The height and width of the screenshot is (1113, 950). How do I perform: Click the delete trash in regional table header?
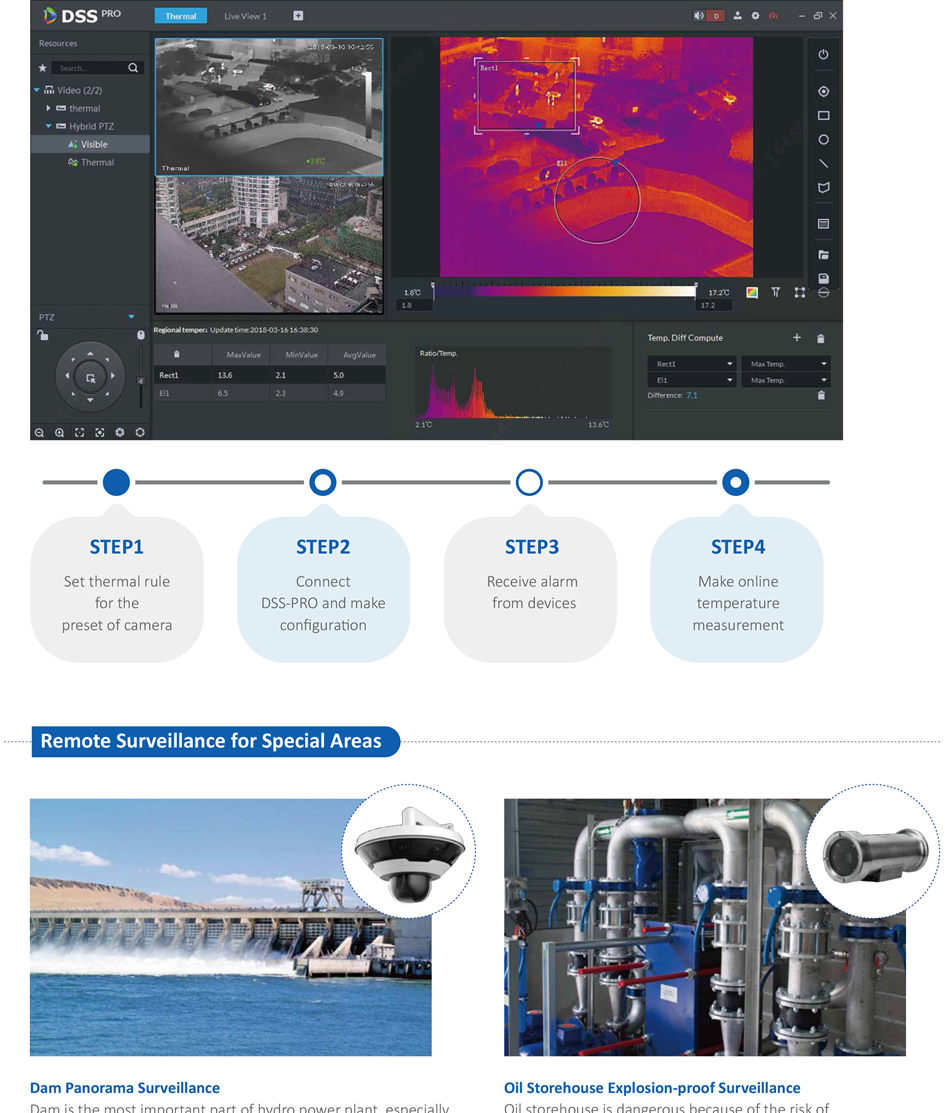coord(177,354)
